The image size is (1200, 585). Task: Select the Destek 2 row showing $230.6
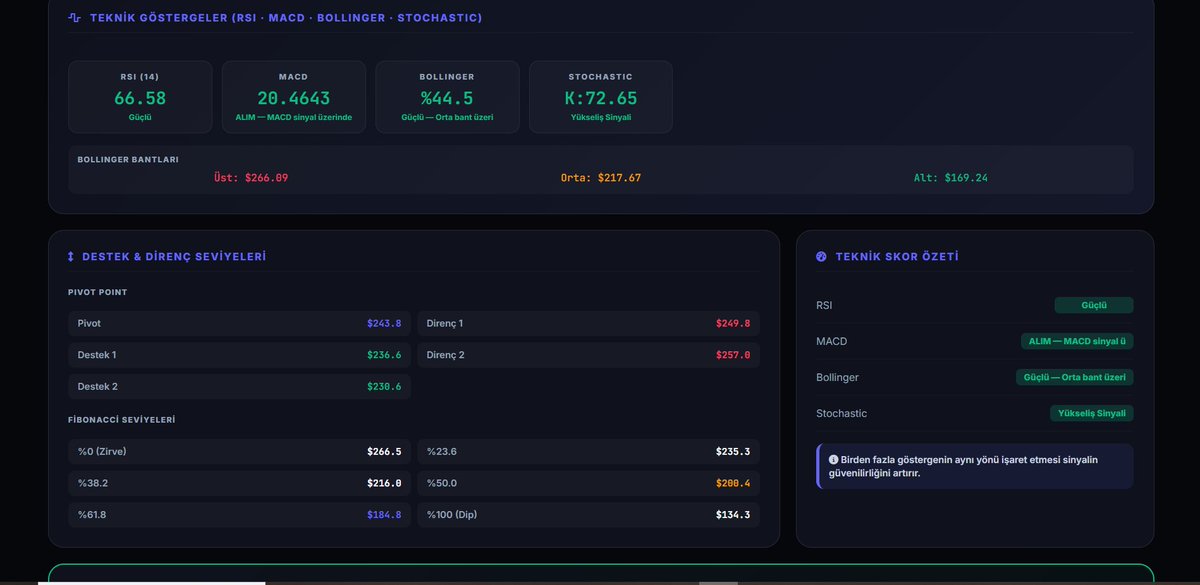(239, 386)
